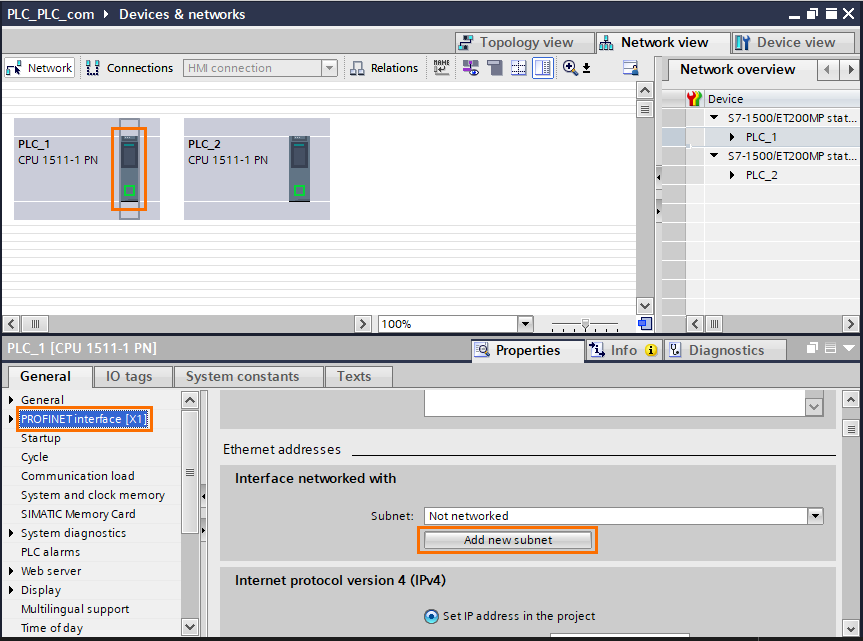Click the save window settings icon
The height and width of the screenshot is (641, 863).
[x=630, y=68]
